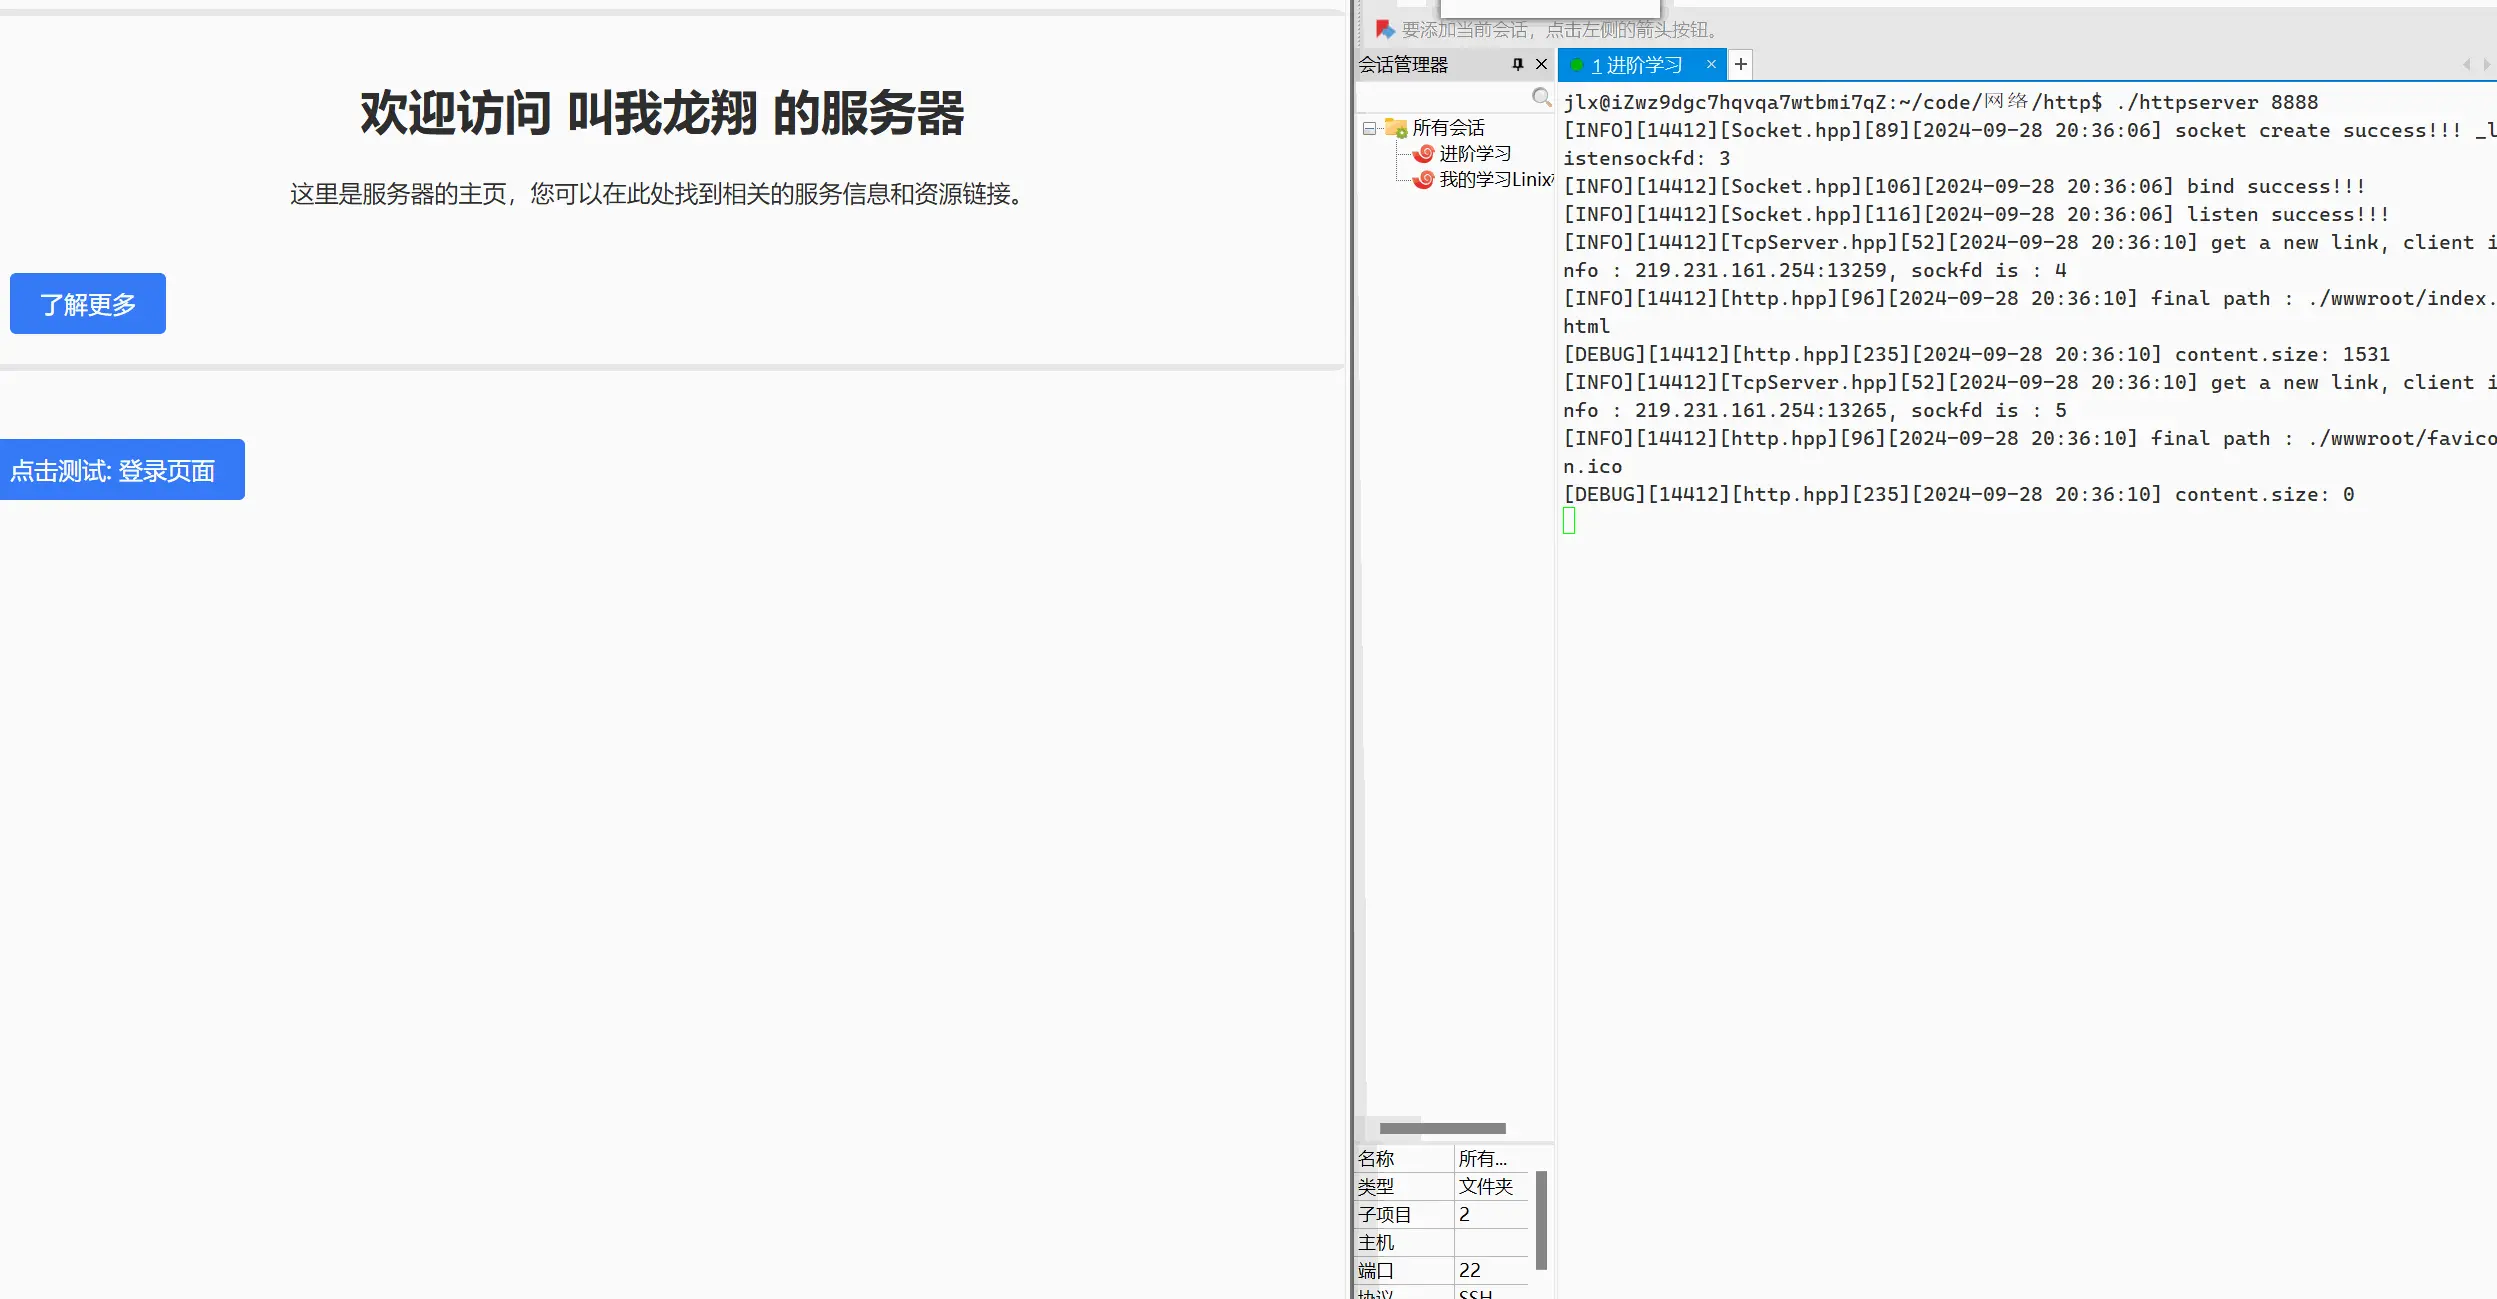The width and height of the screenshot is (2497, 1299).
Task: Click the 文件夹 value cell
Action: click(1490, 1187)
